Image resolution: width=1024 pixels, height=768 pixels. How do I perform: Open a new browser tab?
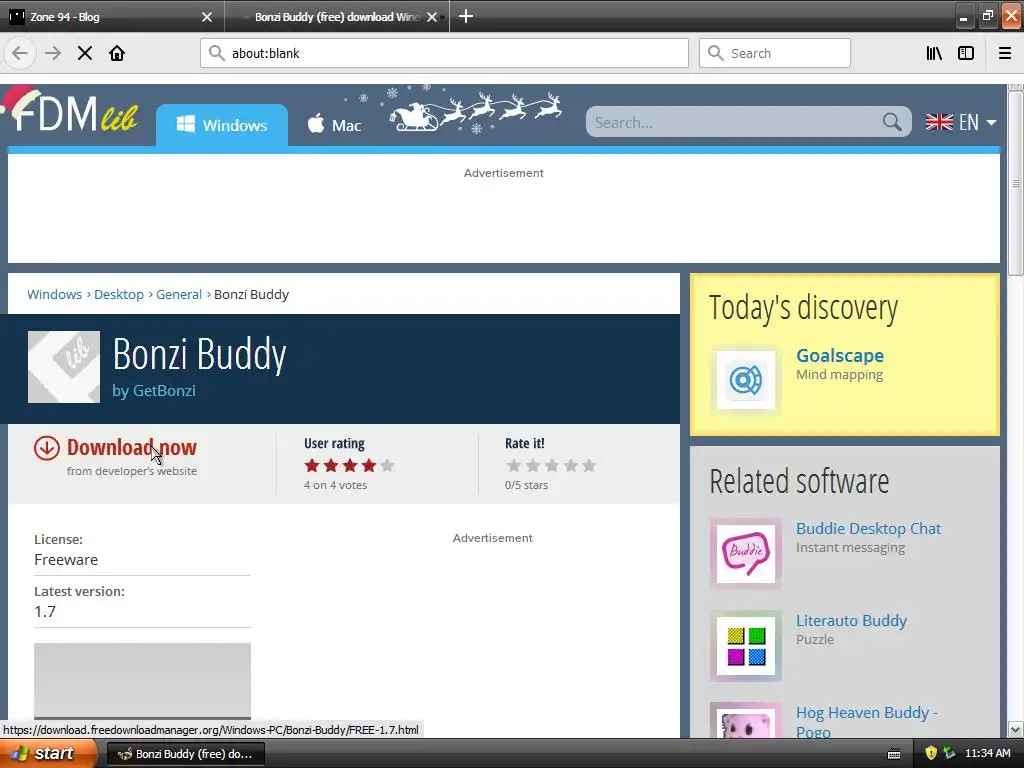click(466, 16)
